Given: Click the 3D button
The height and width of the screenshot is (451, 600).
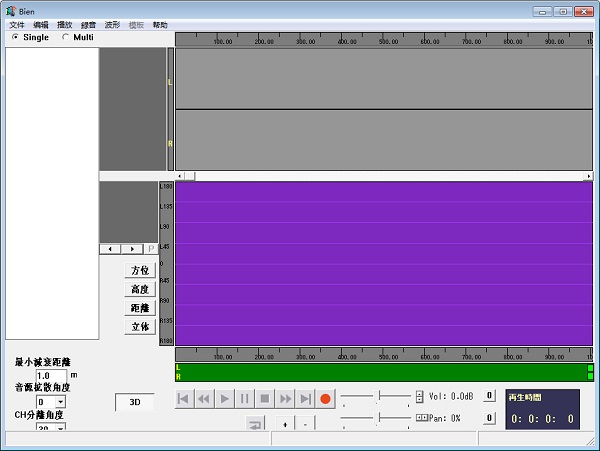Looking at the screenshot, I should click(x=135, y=402).
